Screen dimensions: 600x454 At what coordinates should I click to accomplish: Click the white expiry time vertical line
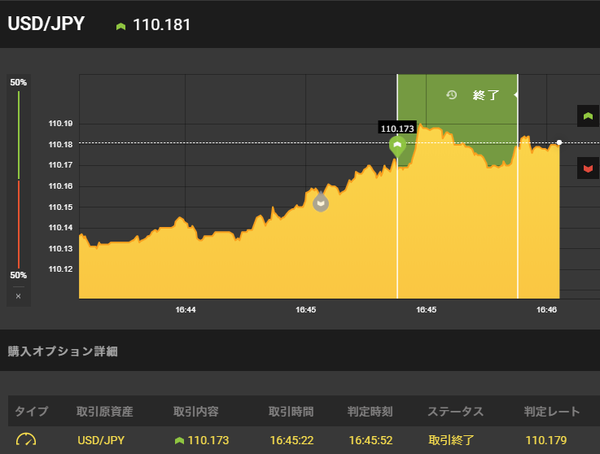(518, 186)
